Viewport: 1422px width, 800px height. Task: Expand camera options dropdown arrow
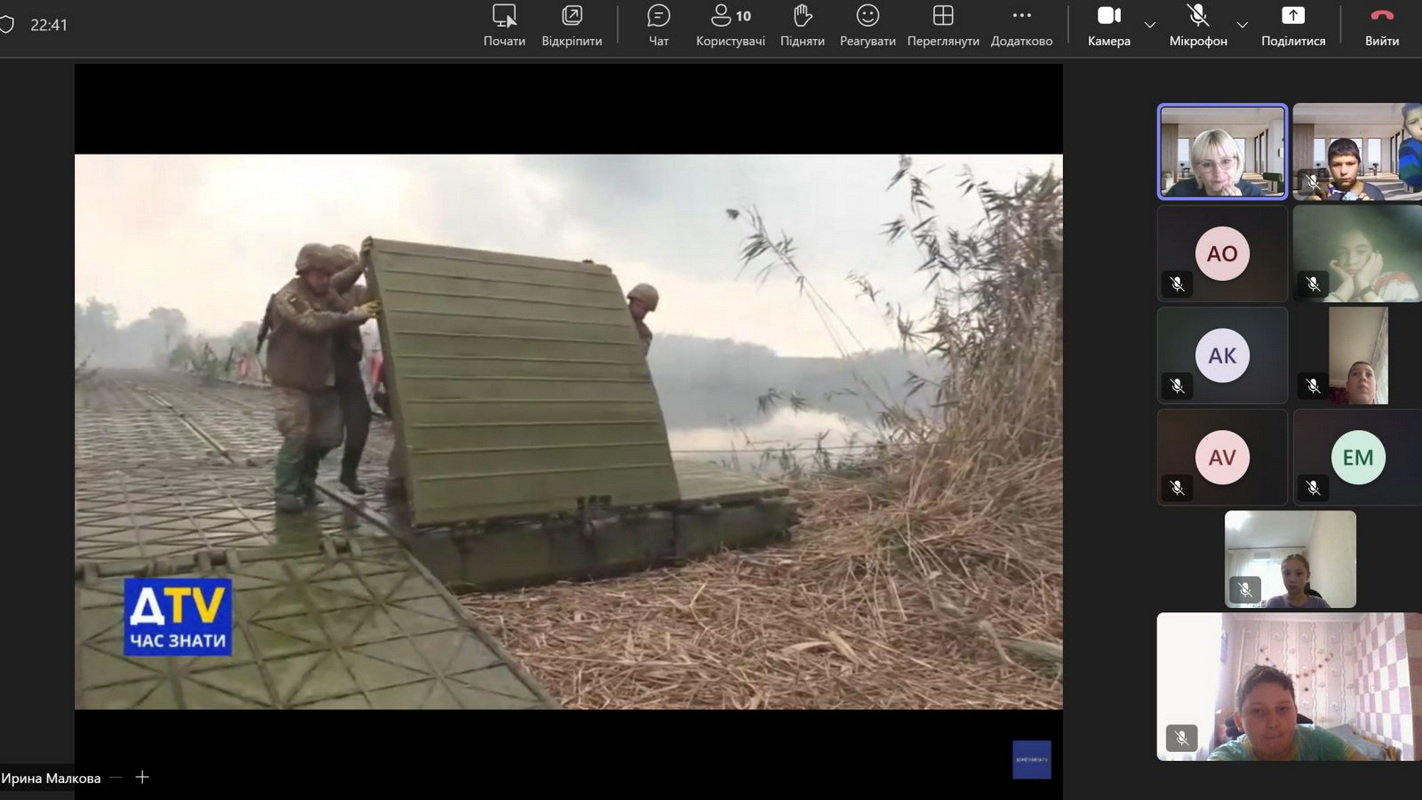click(1150, 25)
